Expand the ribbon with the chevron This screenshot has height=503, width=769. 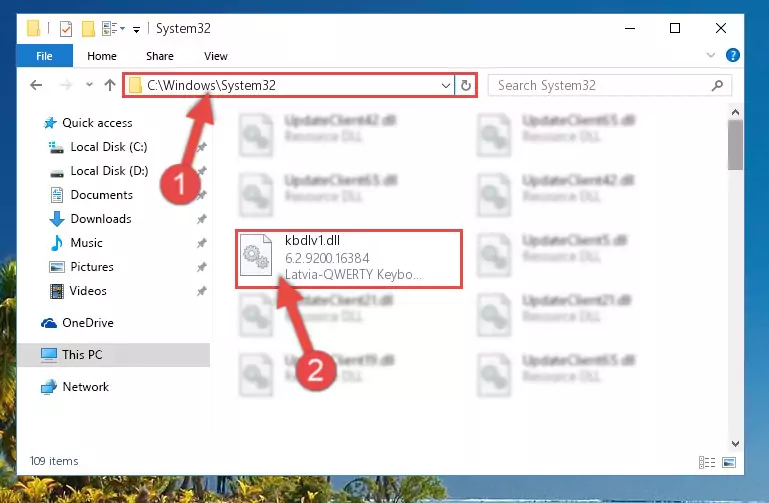point(711,55)
